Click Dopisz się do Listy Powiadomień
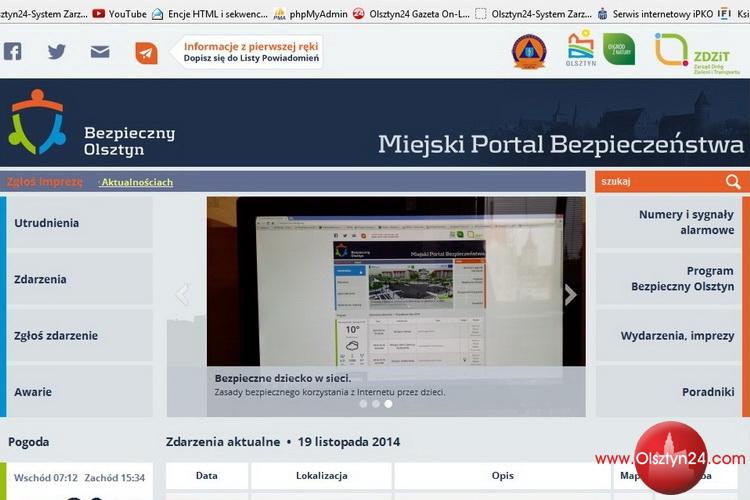750x500 pixels. (251, 58)
